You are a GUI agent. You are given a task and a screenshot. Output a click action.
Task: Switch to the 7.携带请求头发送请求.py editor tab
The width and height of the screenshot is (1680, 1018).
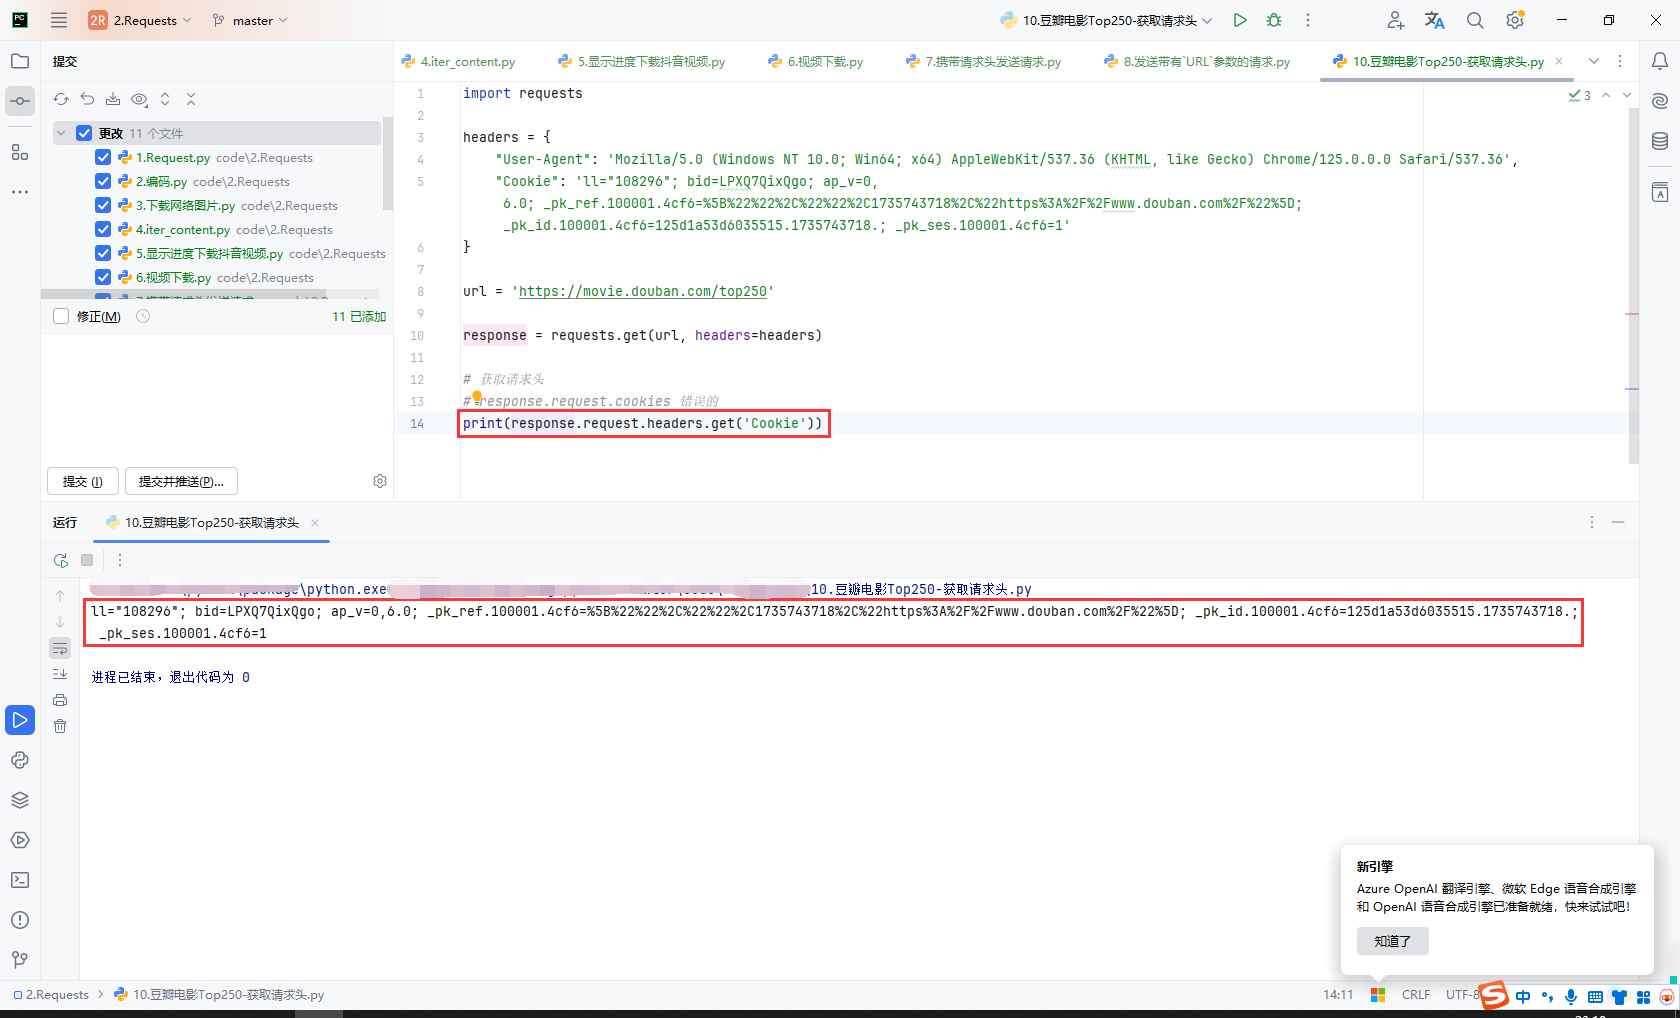coord(984,61)
